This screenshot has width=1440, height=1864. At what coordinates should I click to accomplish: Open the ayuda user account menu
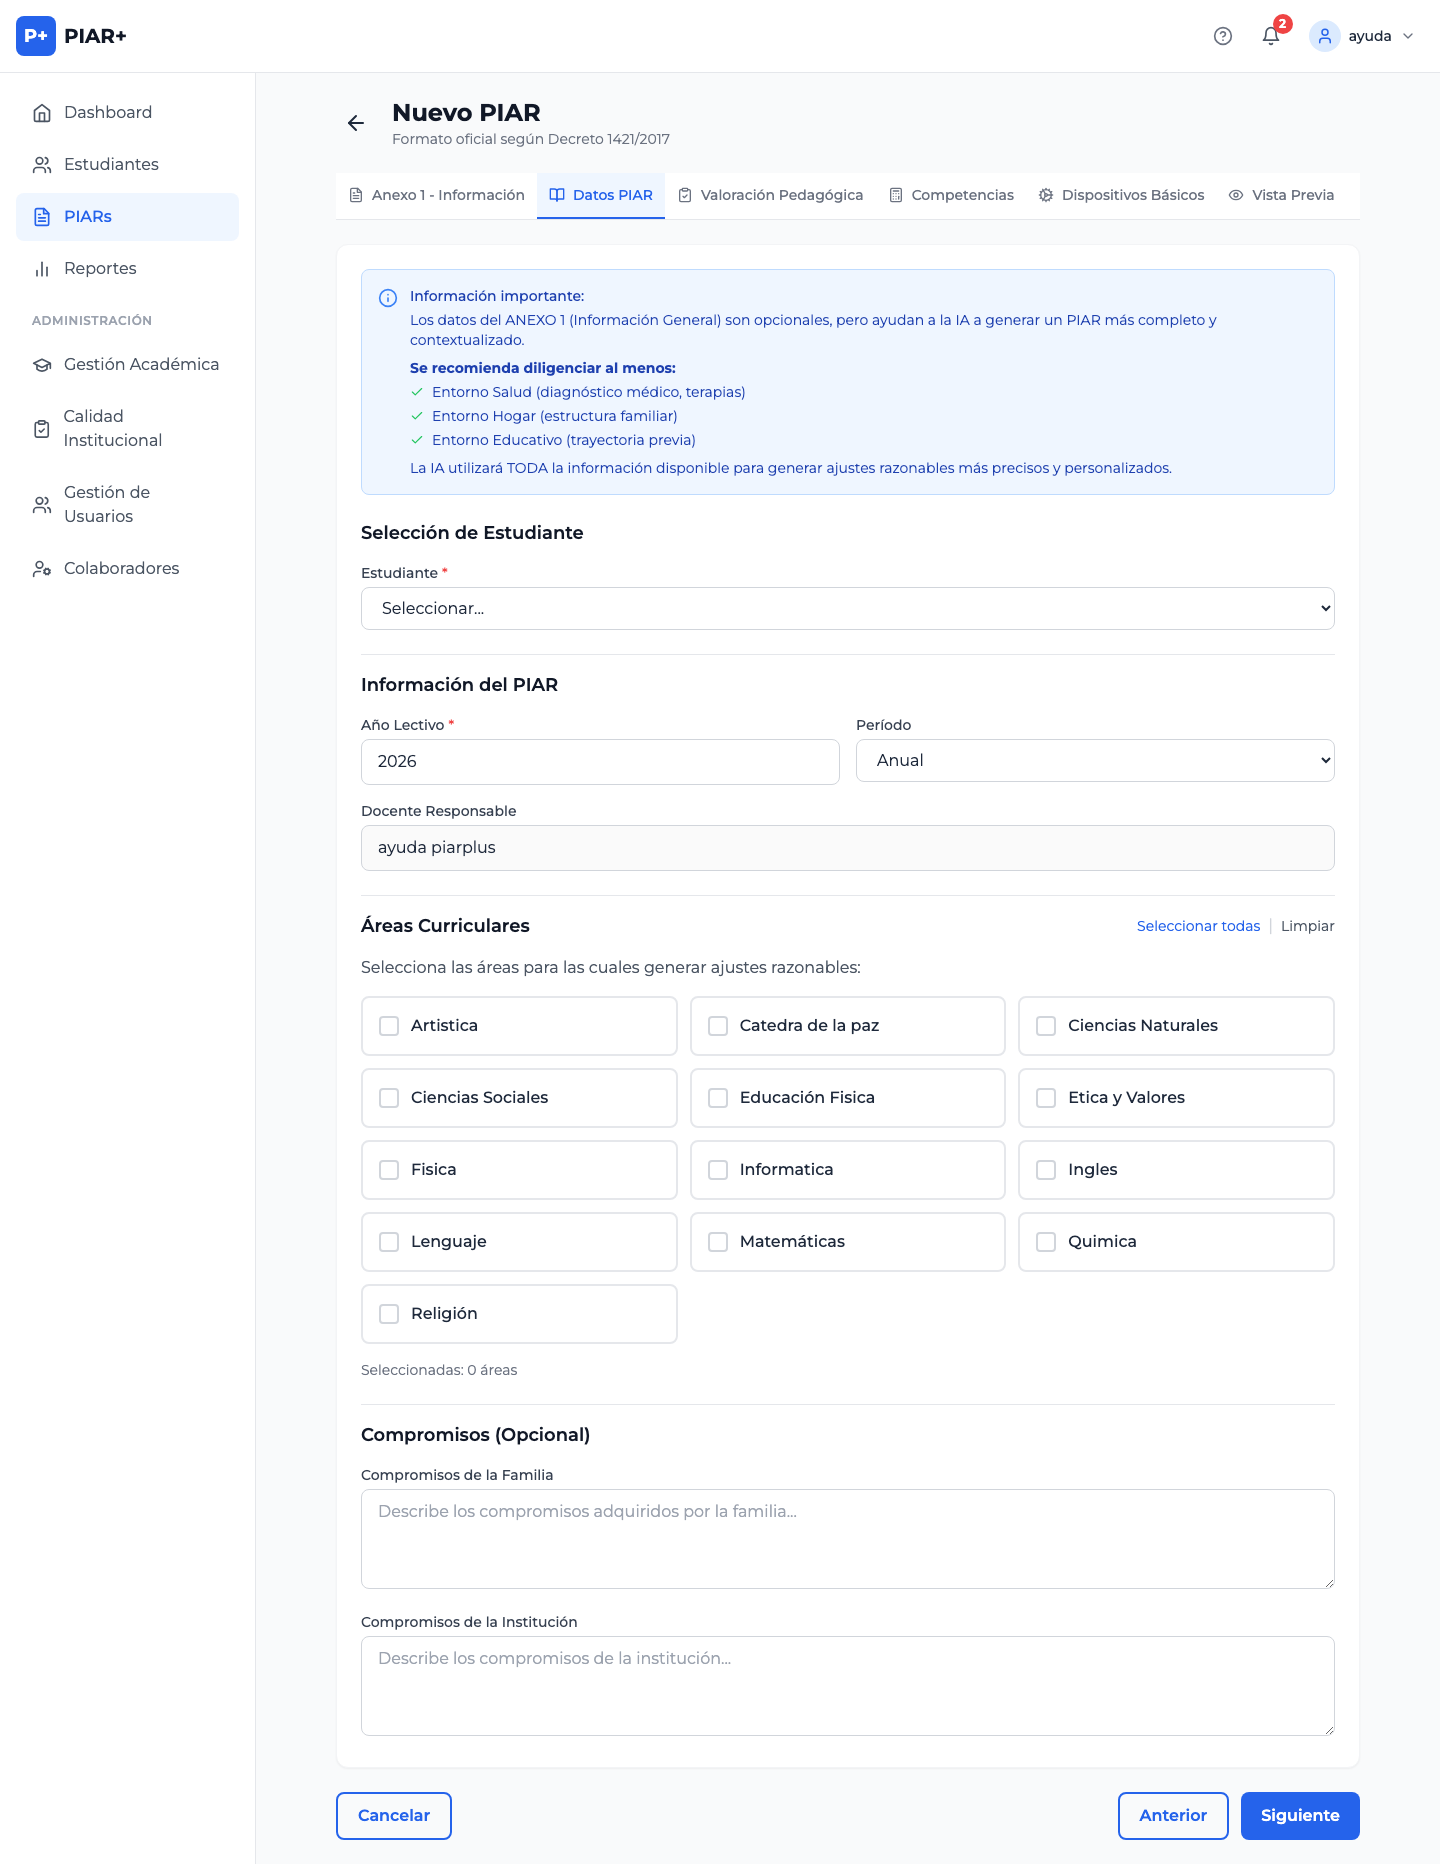(x=1362, y=36)
